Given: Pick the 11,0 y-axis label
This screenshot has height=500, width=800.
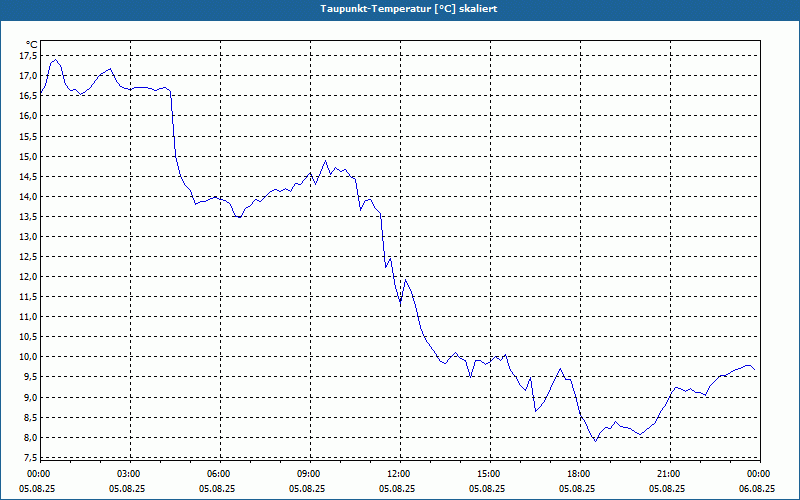Looking at the screenshot, I should pyautogui.click(x=28, y=317).
